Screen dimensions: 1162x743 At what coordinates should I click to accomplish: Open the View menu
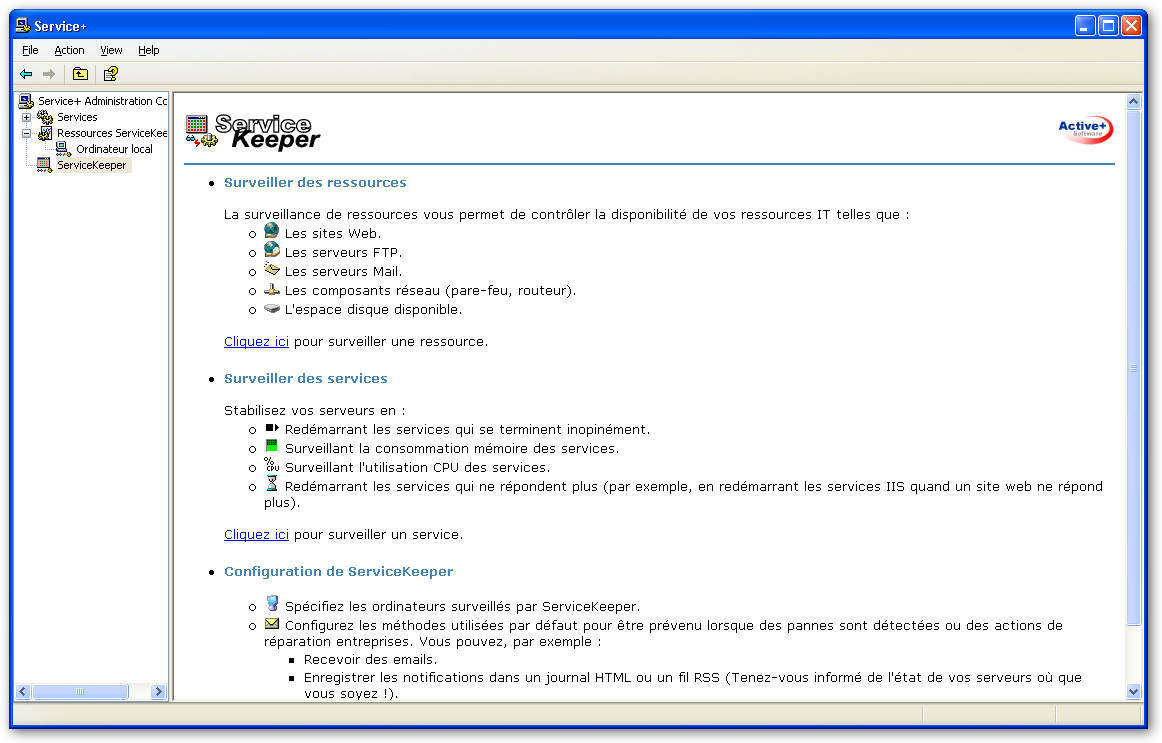pos(111,50)
